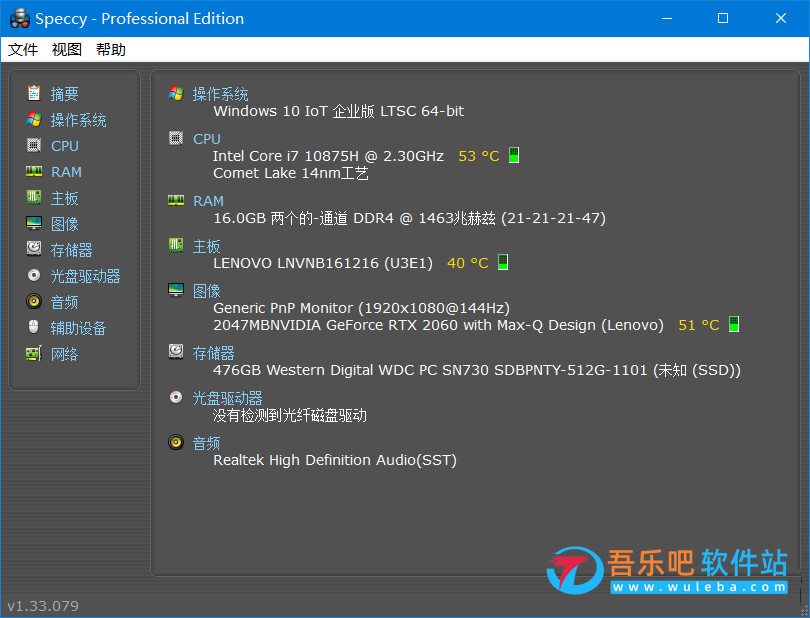The width and height of the screenshot is (810, 618).
Task: Click the monitor icon in main panel
Action: (x=176, y=290)
